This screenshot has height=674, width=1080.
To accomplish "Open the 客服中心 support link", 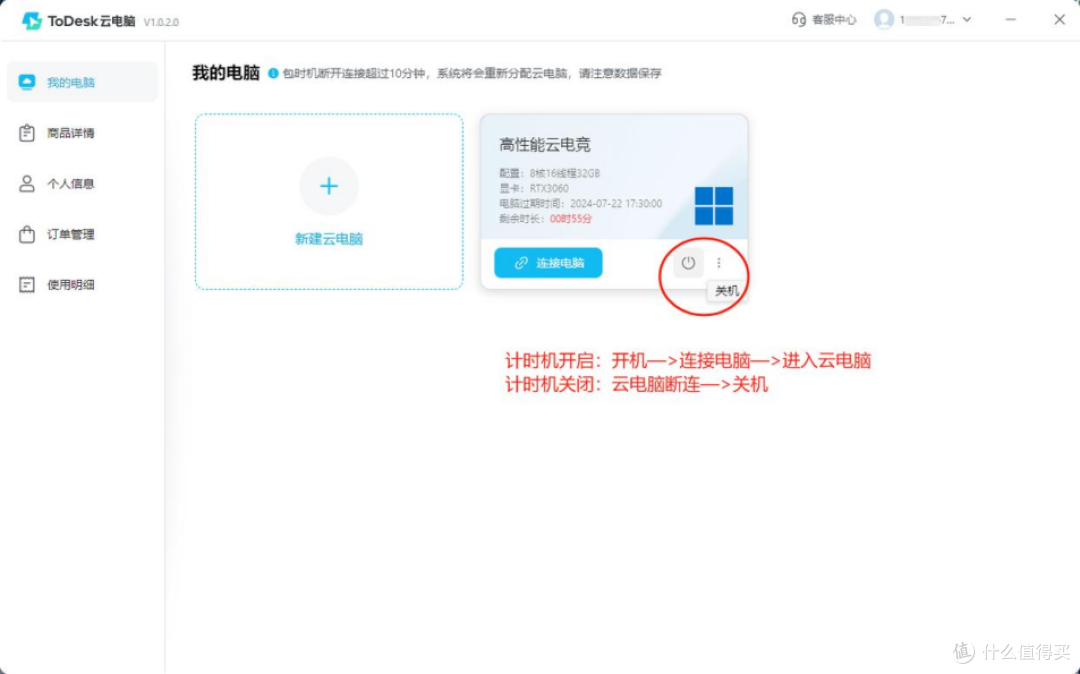I will 824,19.
